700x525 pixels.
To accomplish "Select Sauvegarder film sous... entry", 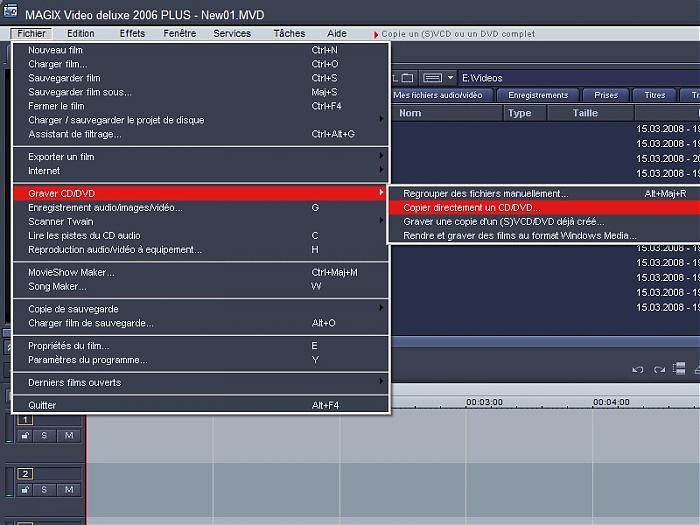I will pos(201,92).
